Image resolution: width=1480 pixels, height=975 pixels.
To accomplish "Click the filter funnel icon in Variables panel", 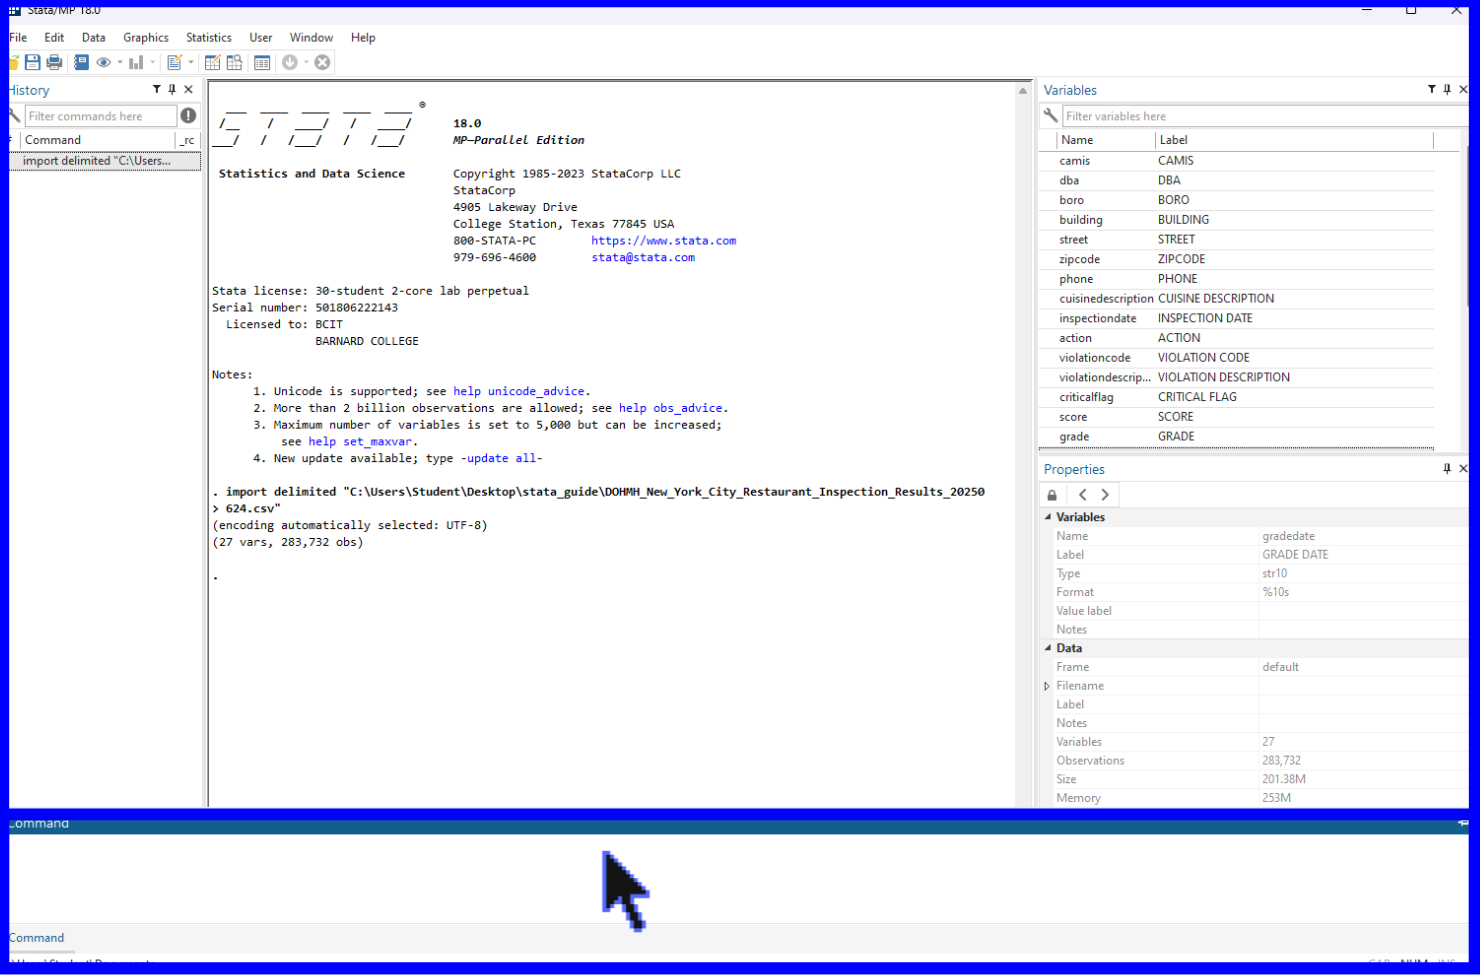I will [1431, 90].
